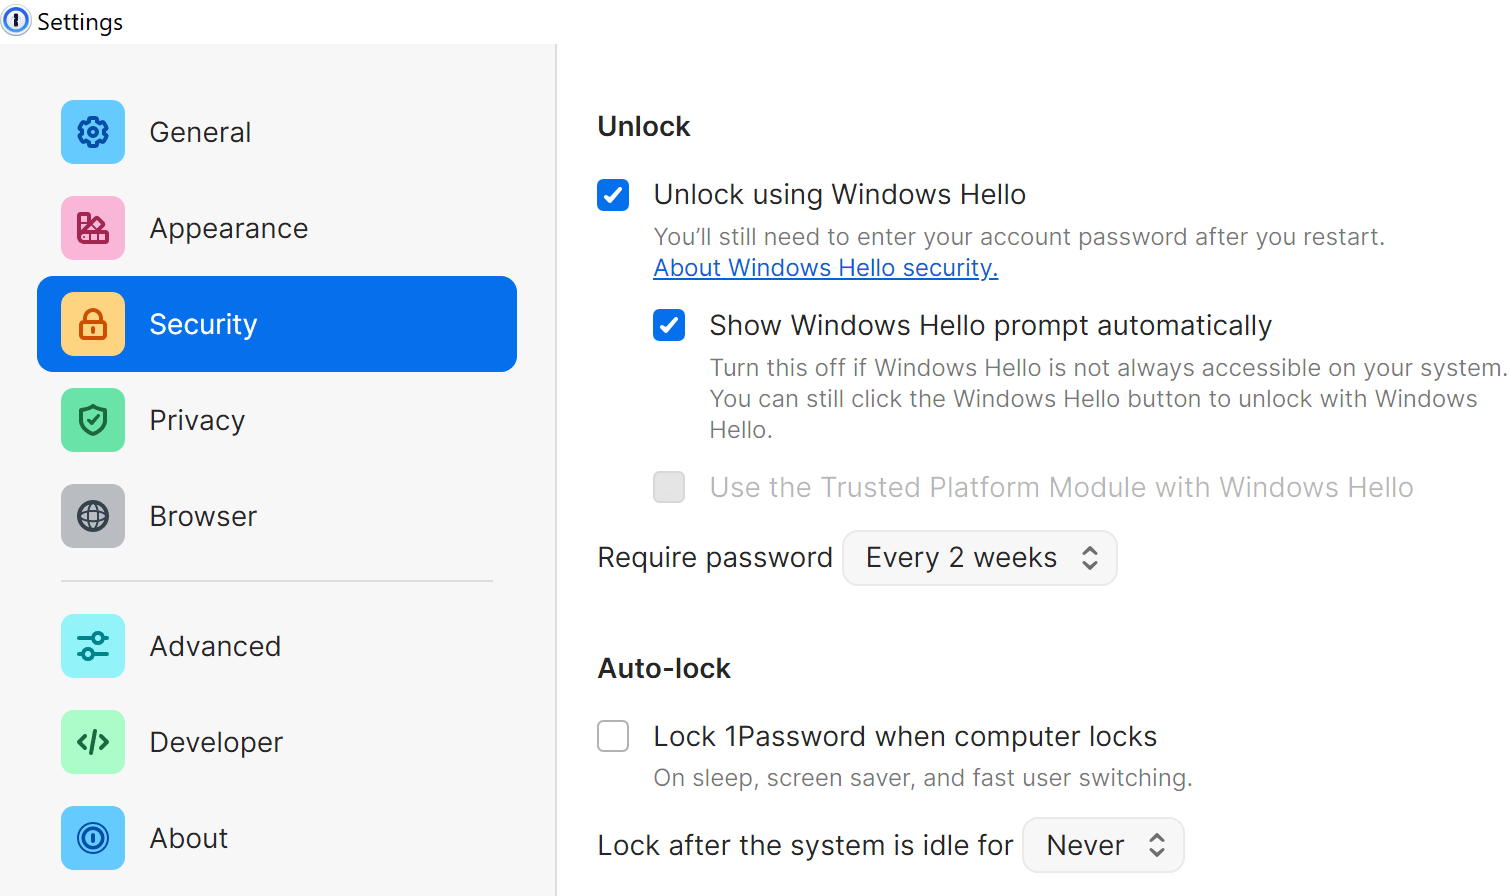Click the Security padlock icon
Screen dimensions: 1510x896
click(x=92, y=323)
